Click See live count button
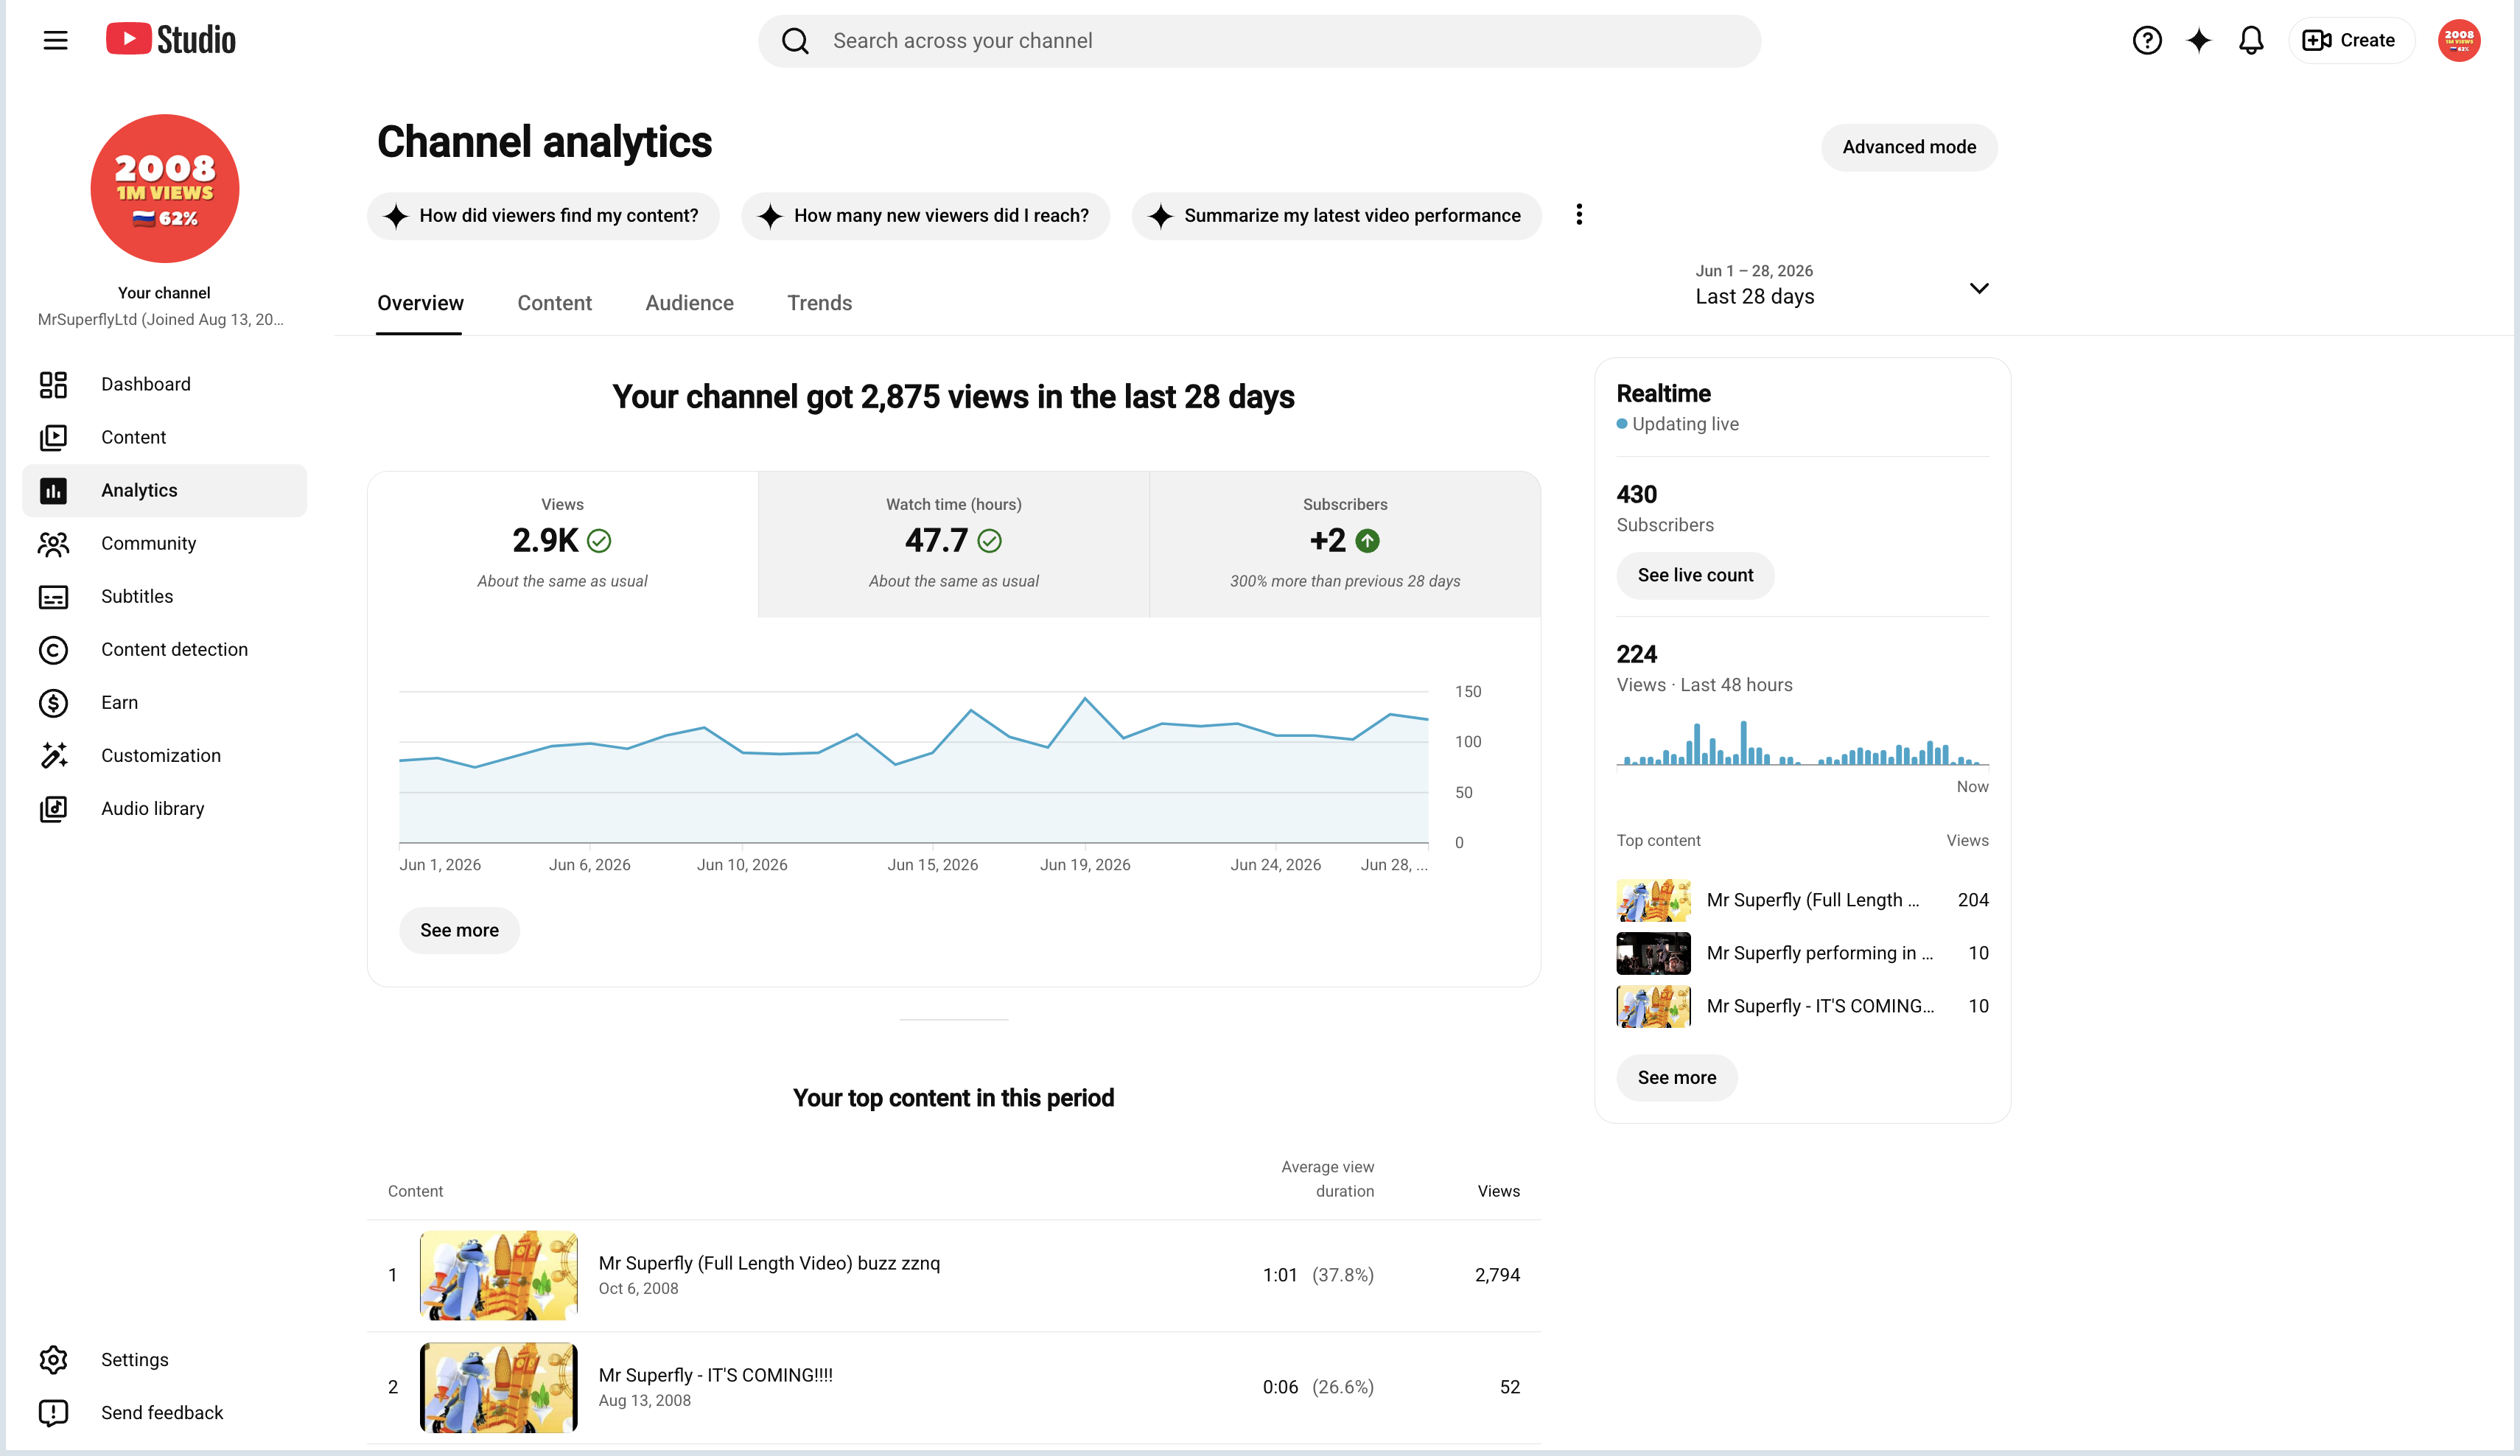2520x1456 pixels. (1694, 575)
